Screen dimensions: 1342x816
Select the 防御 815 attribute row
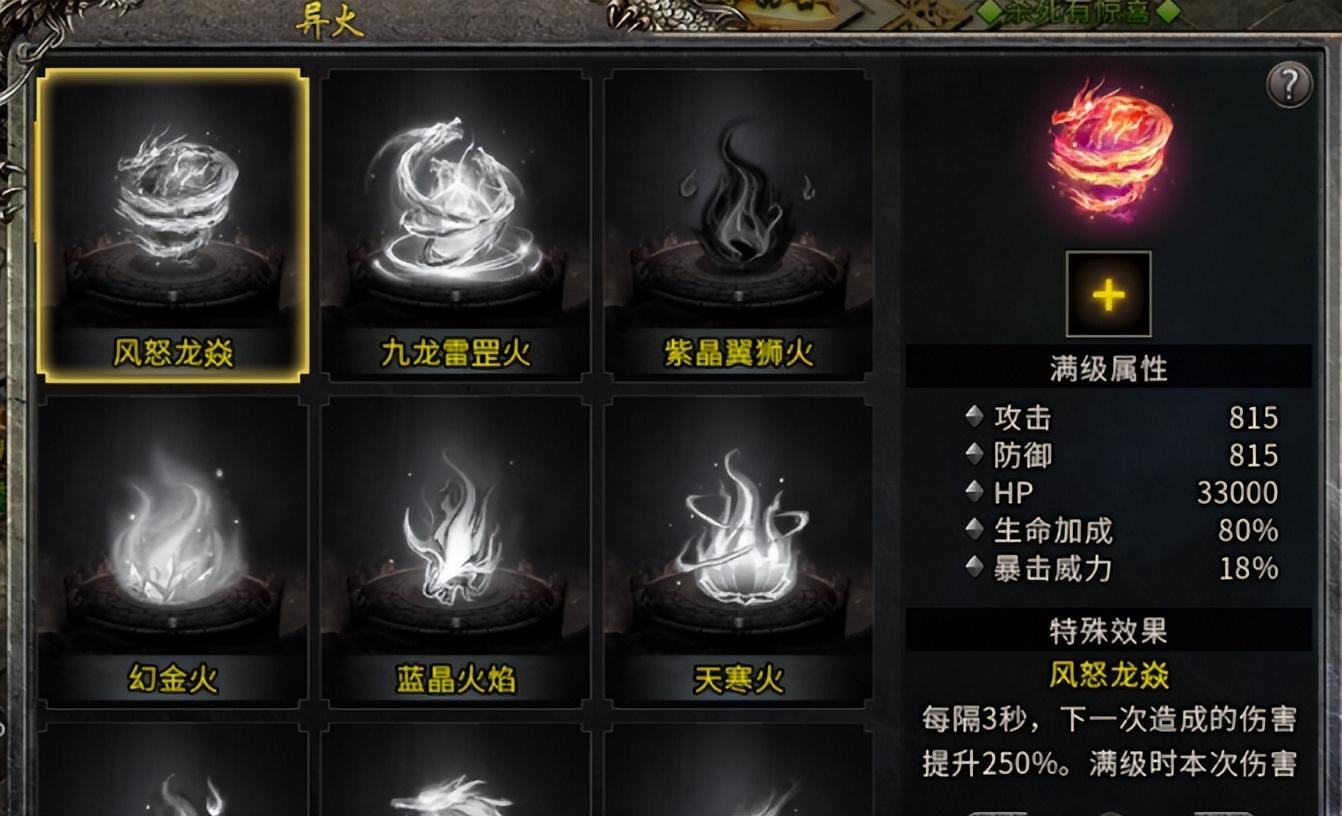point(1121,455)
